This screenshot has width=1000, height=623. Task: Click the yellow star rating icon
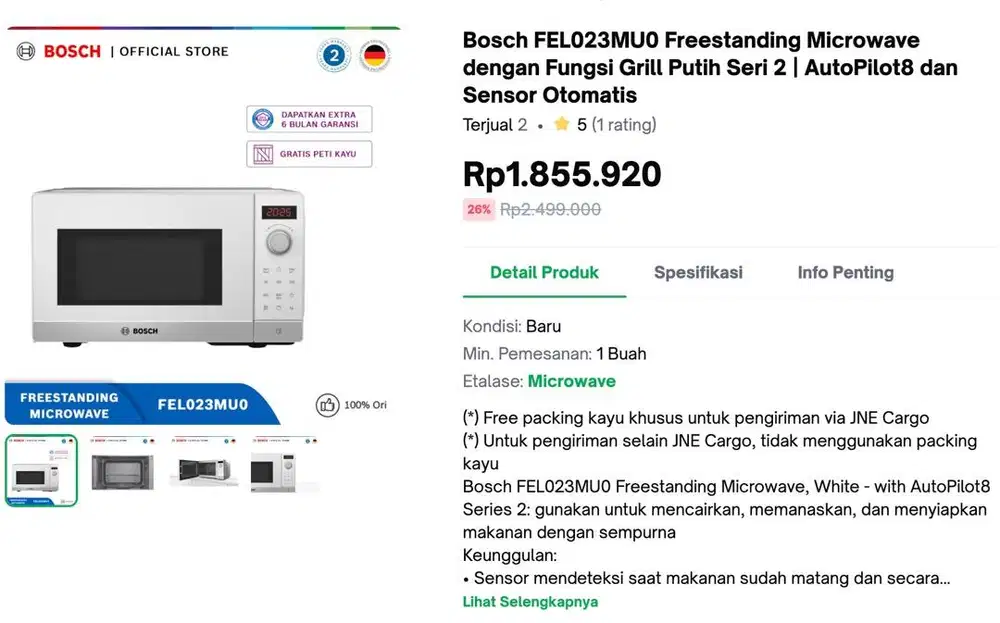[562, 124]
